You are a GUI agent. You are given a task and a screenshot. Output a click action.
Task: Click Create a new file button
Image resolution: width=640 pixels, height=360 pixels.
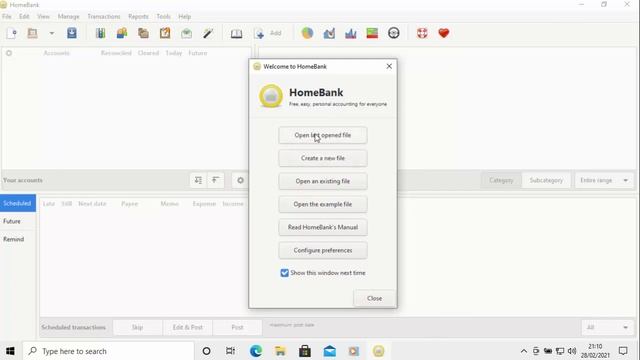coord(322,158)
